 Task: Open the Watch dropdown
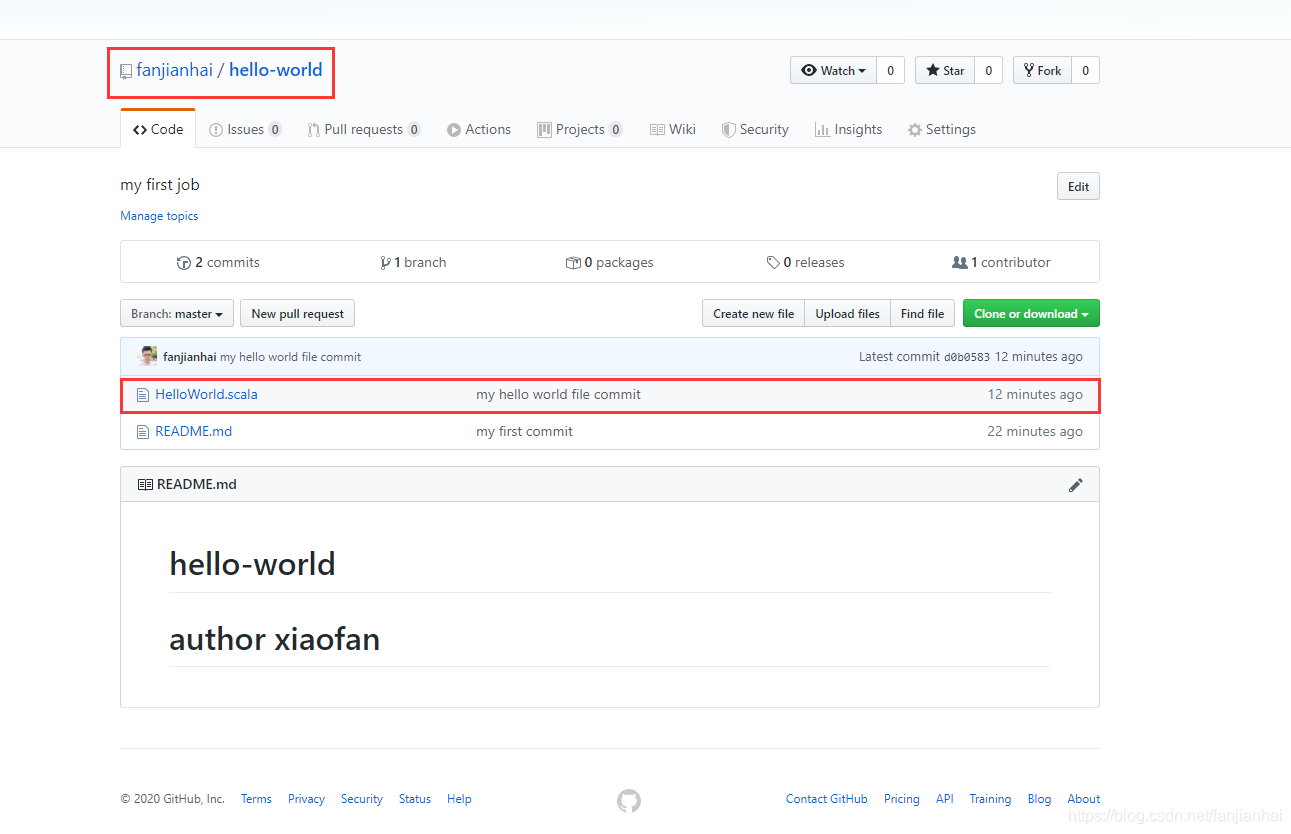pos(833,70)
